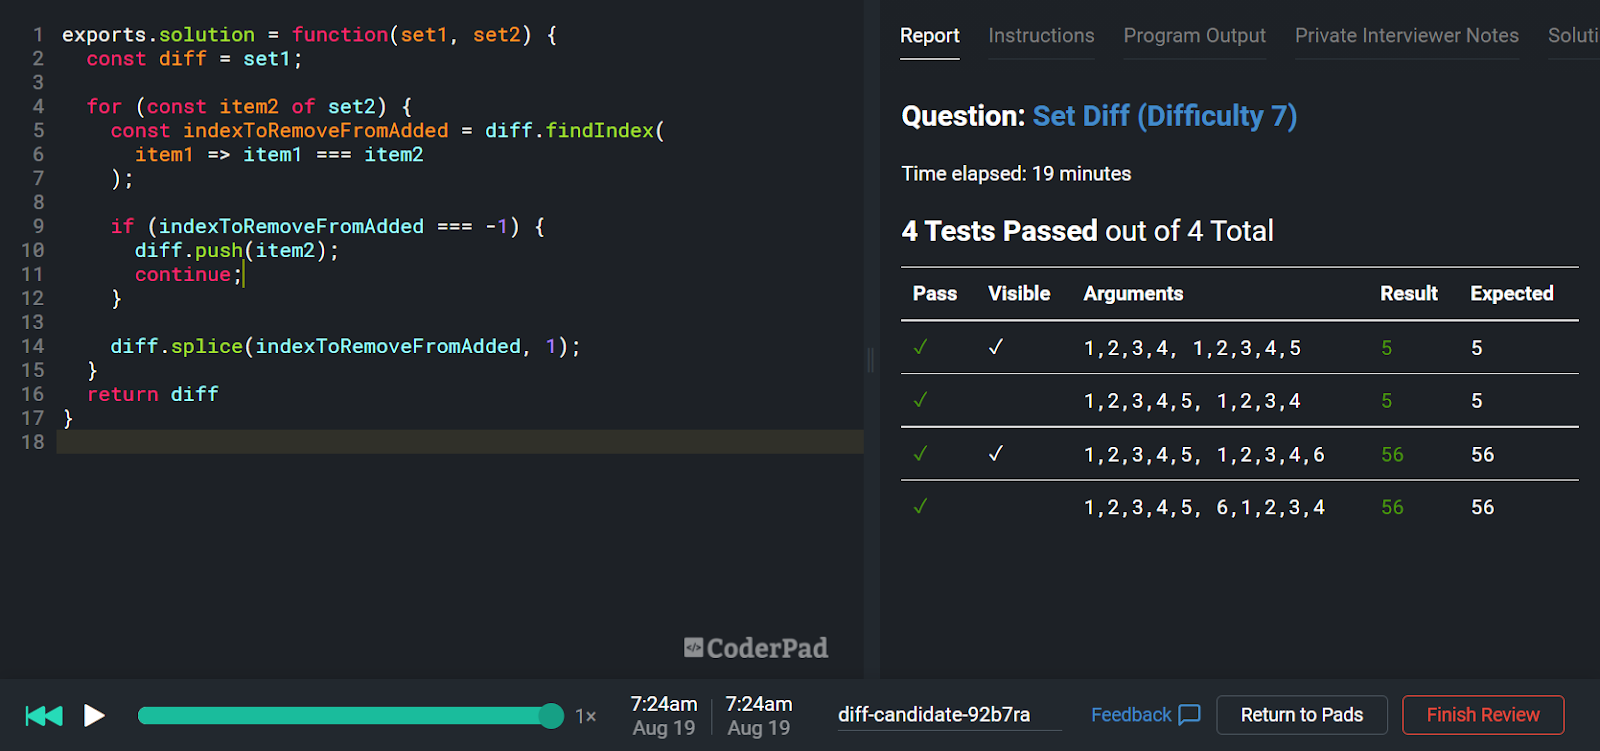Click the pane splitter handle between editor and report
This screenshot has width=1600, height=751.
click(870, 360)
